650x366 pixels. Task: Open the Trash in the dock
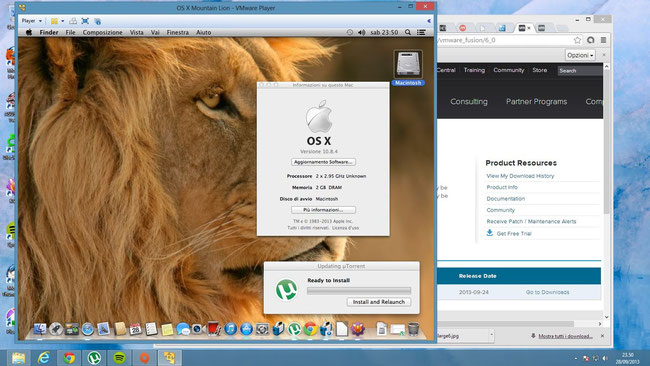pos(413,329)
